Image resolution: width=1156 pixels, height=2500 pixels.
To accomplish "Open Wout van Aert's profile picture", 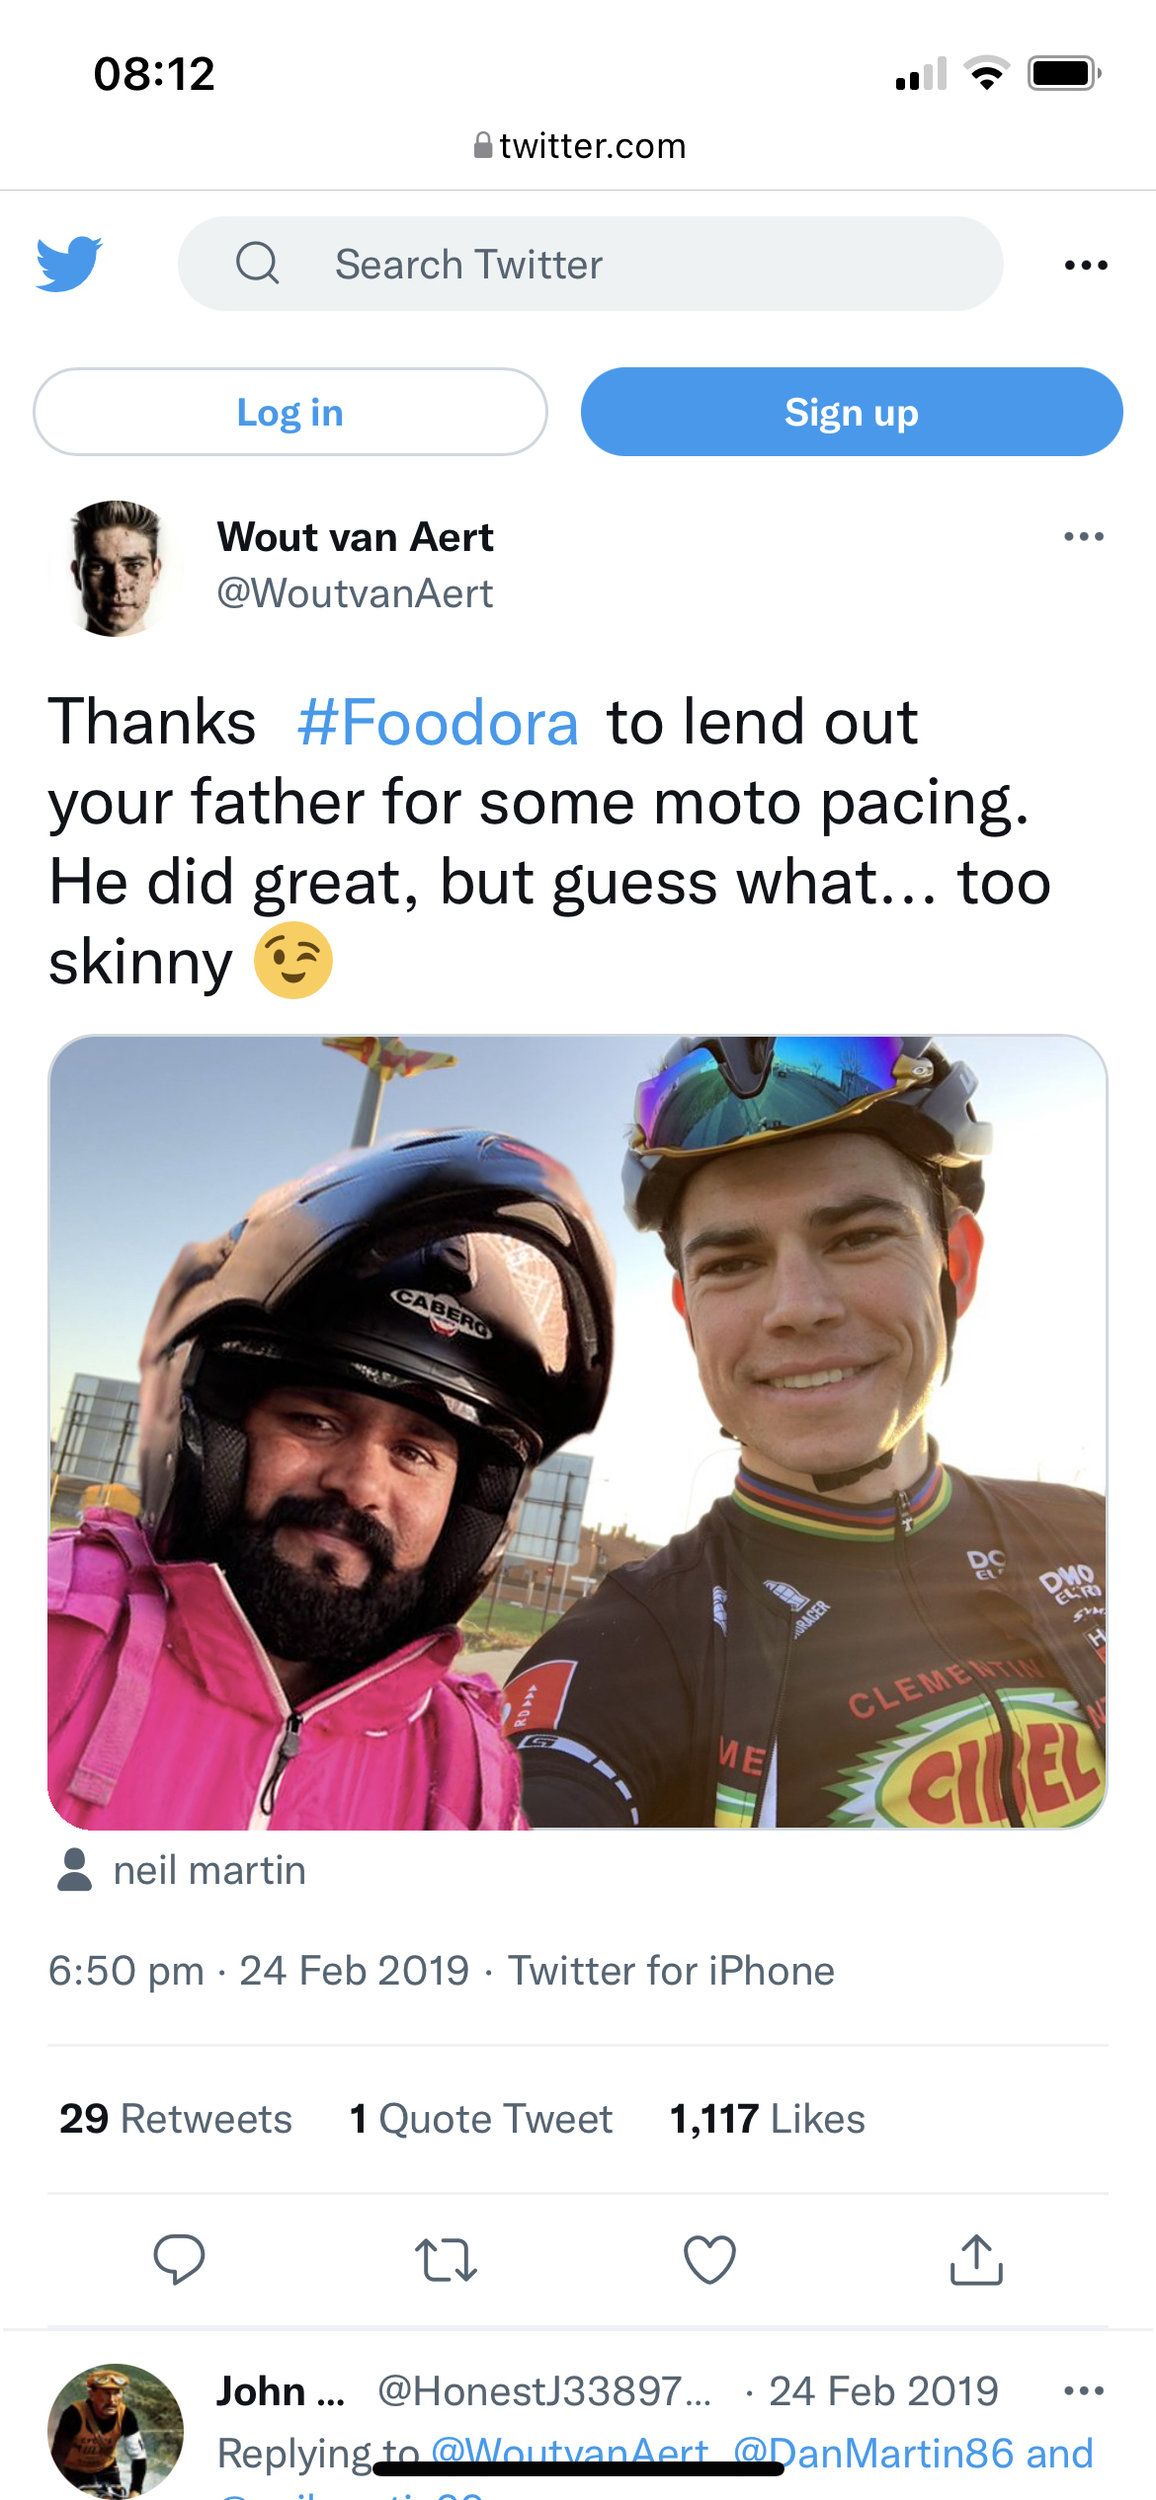I will click(x=115, y=568).
